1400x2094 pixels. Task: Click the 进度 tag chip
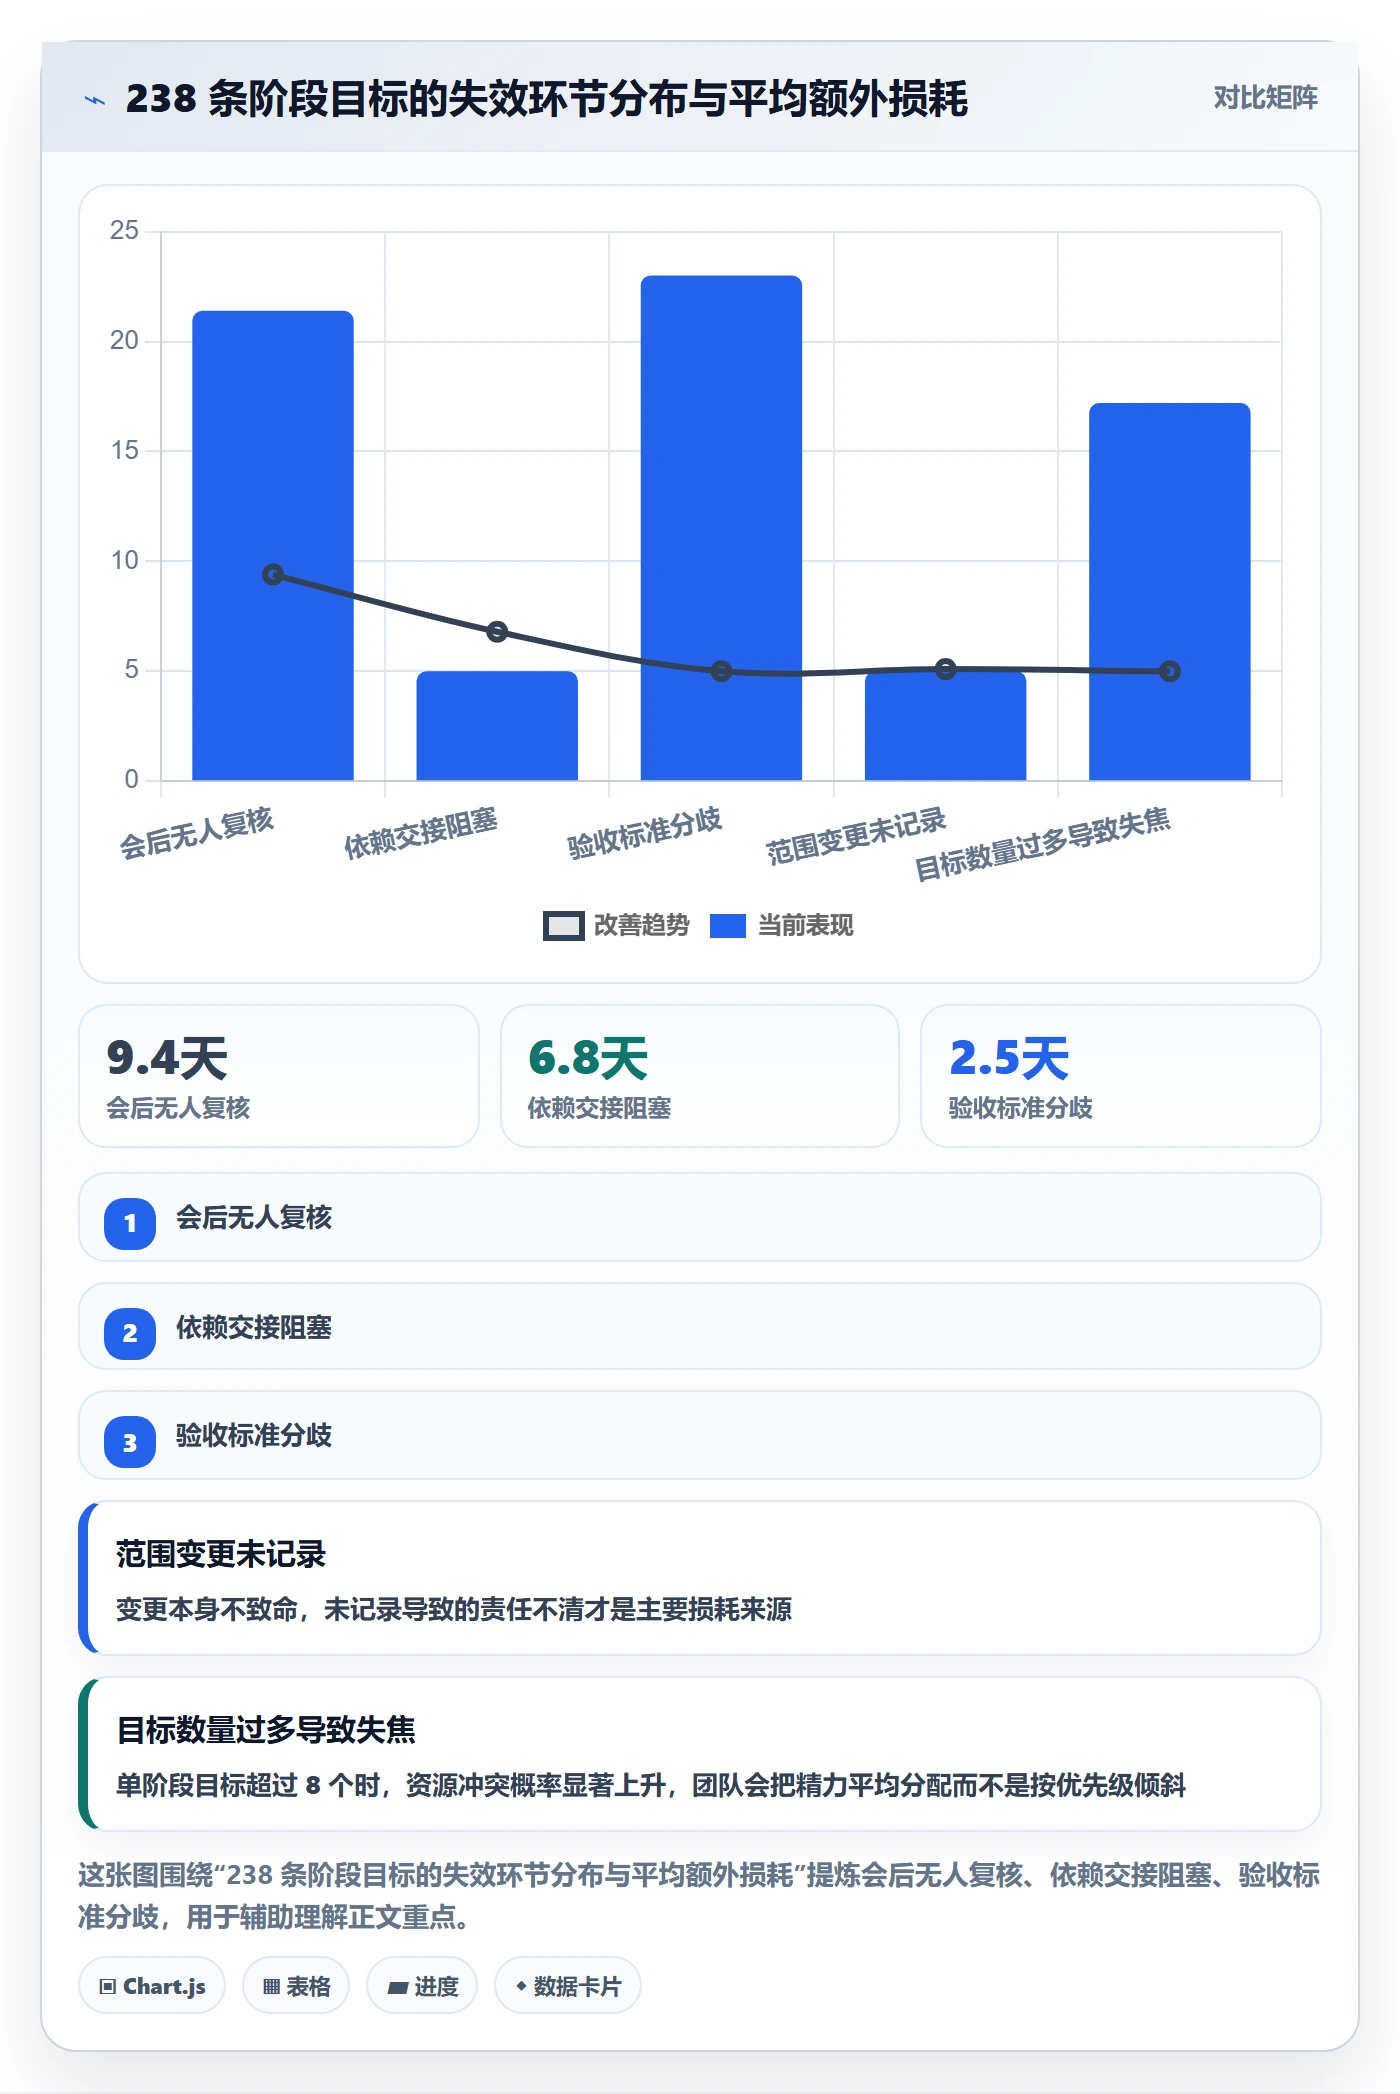pos(422,1986)
